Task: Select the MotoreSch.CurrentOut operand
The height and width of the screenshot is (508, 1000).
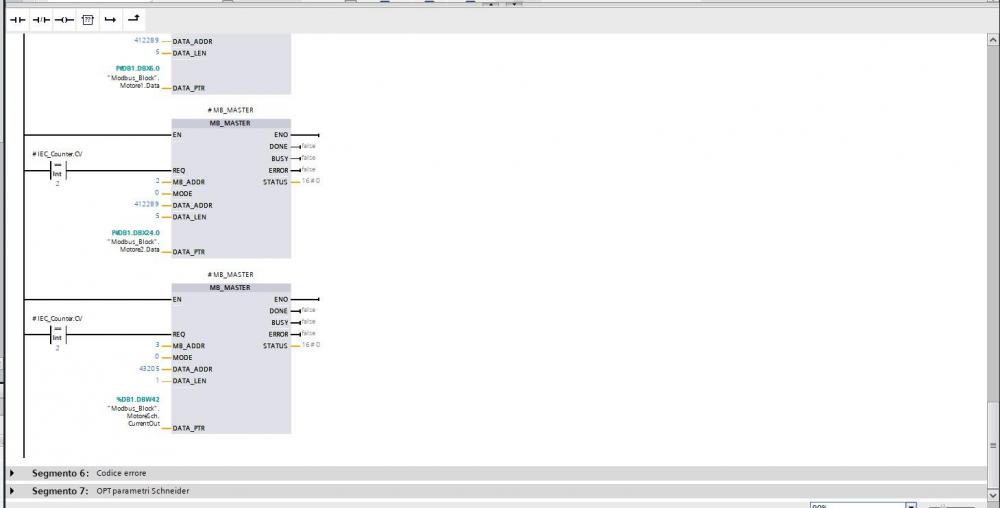Action: click(133, 416)
